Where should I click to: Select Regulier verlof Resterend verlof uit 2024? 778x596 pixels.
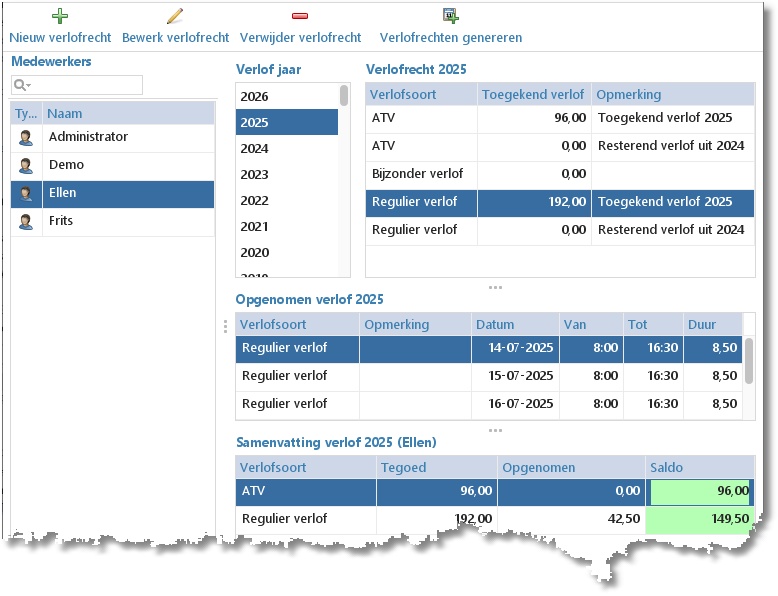coord(560,230)
